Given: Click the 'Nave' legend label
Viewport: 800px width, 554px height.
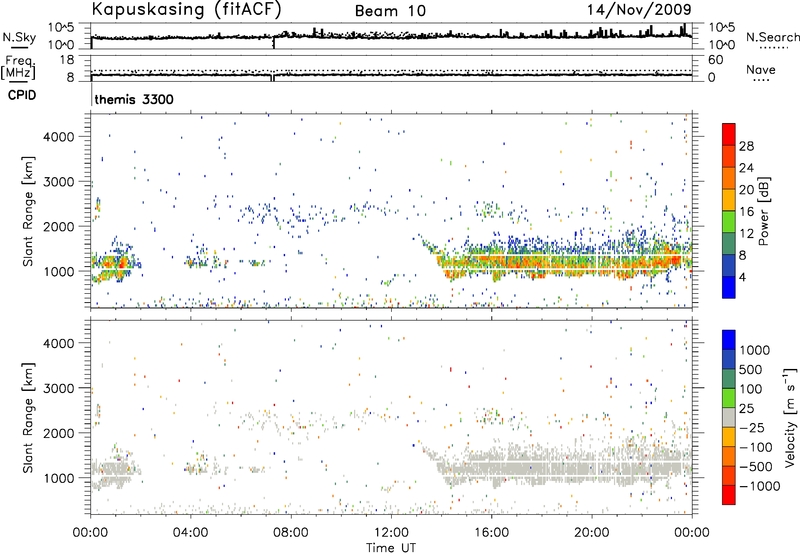Looking at the screenshot, I should [761, 70].
